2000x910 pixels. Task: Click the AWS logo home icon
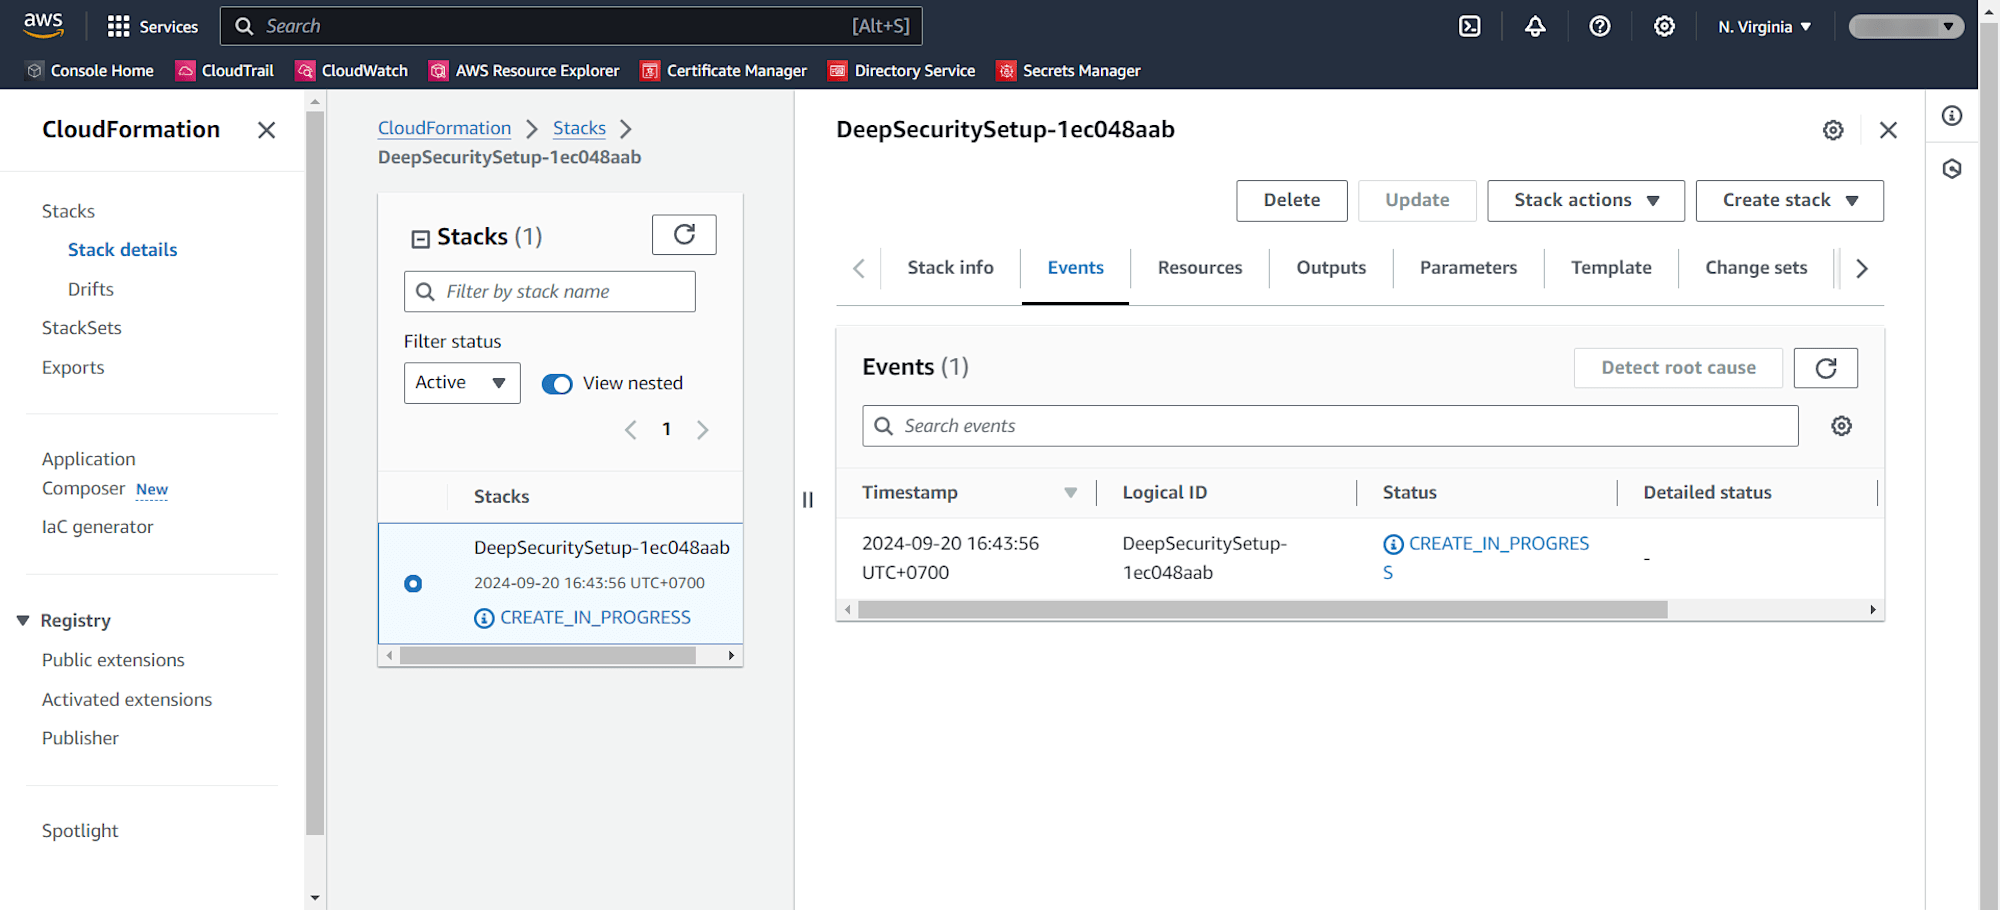click(43, 25)
